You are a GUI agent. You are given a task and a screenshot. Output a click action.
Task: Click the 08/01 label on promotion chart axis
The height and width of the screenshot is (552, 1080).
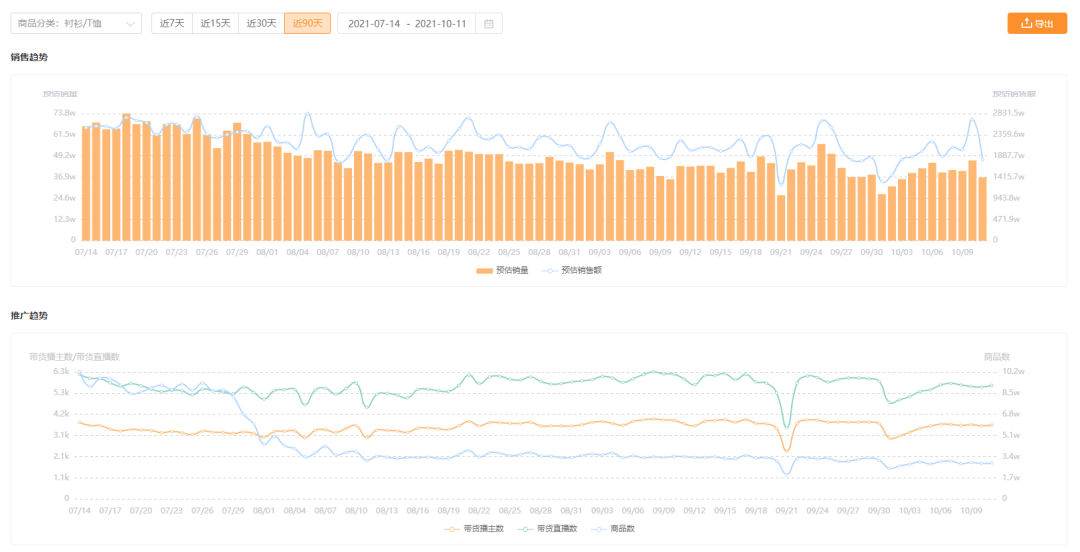click(264, 511)
